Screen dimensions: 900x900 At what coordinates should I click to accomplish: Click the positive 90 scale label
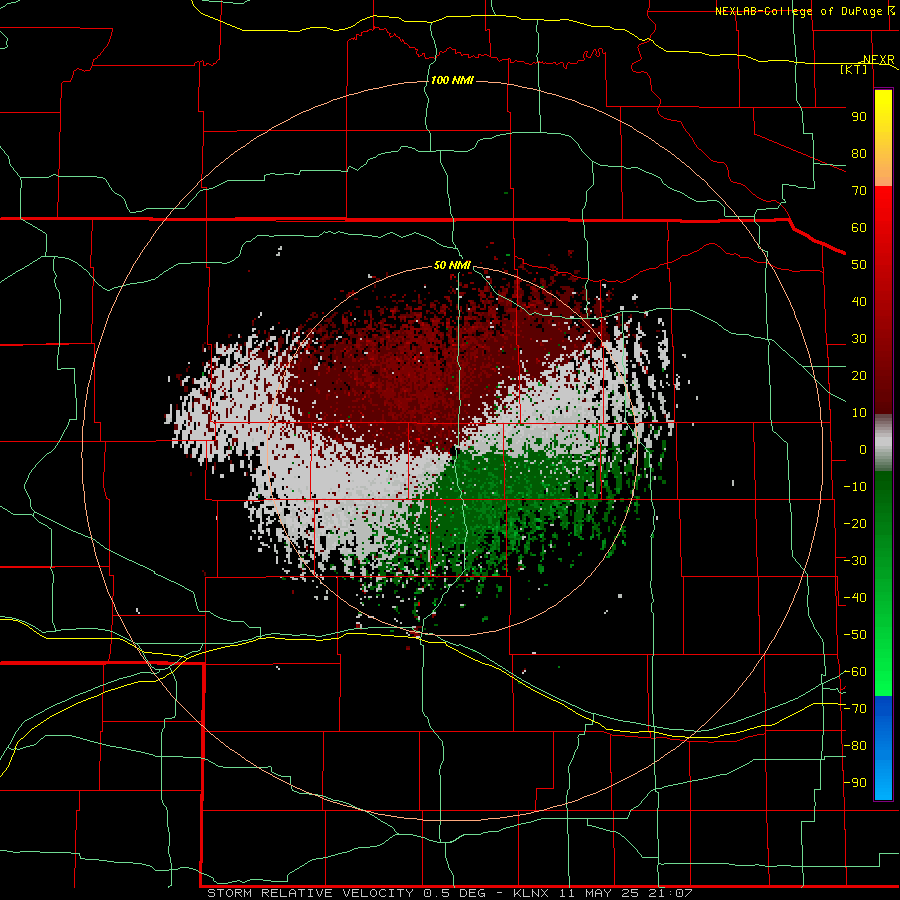click(x=859, y=117)
